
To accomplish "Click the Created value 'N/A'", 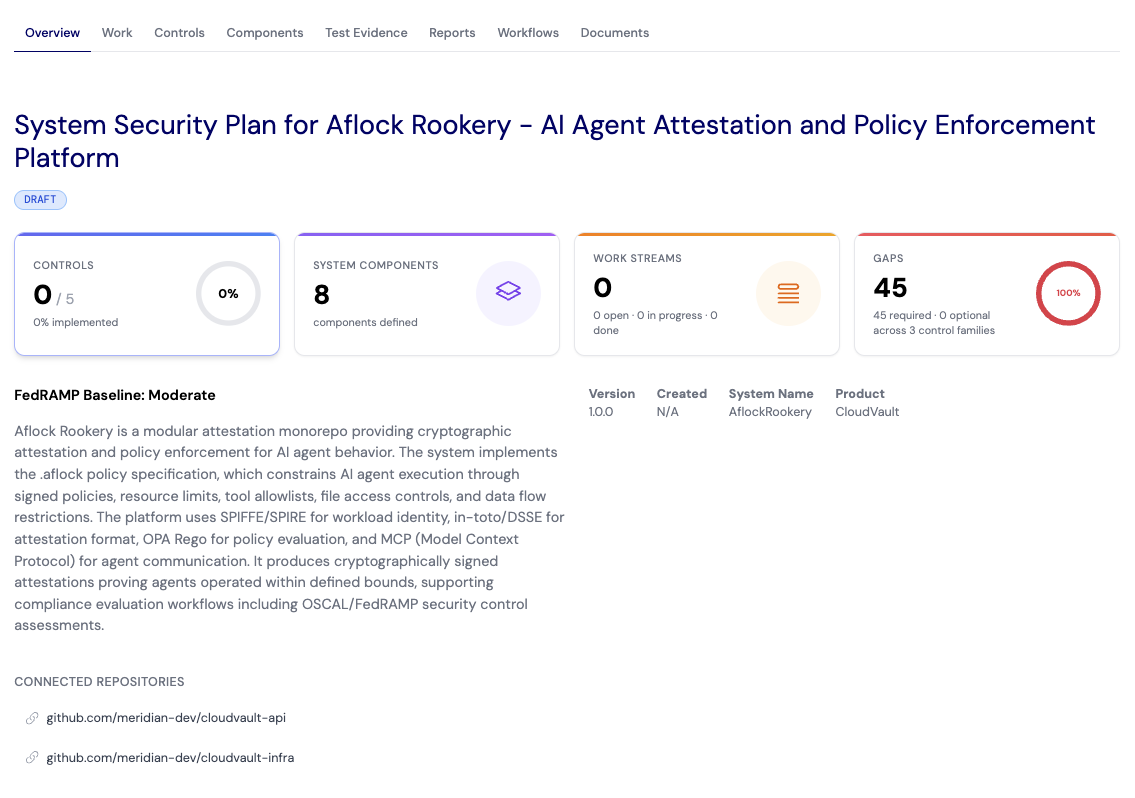I will coord(667,411).
